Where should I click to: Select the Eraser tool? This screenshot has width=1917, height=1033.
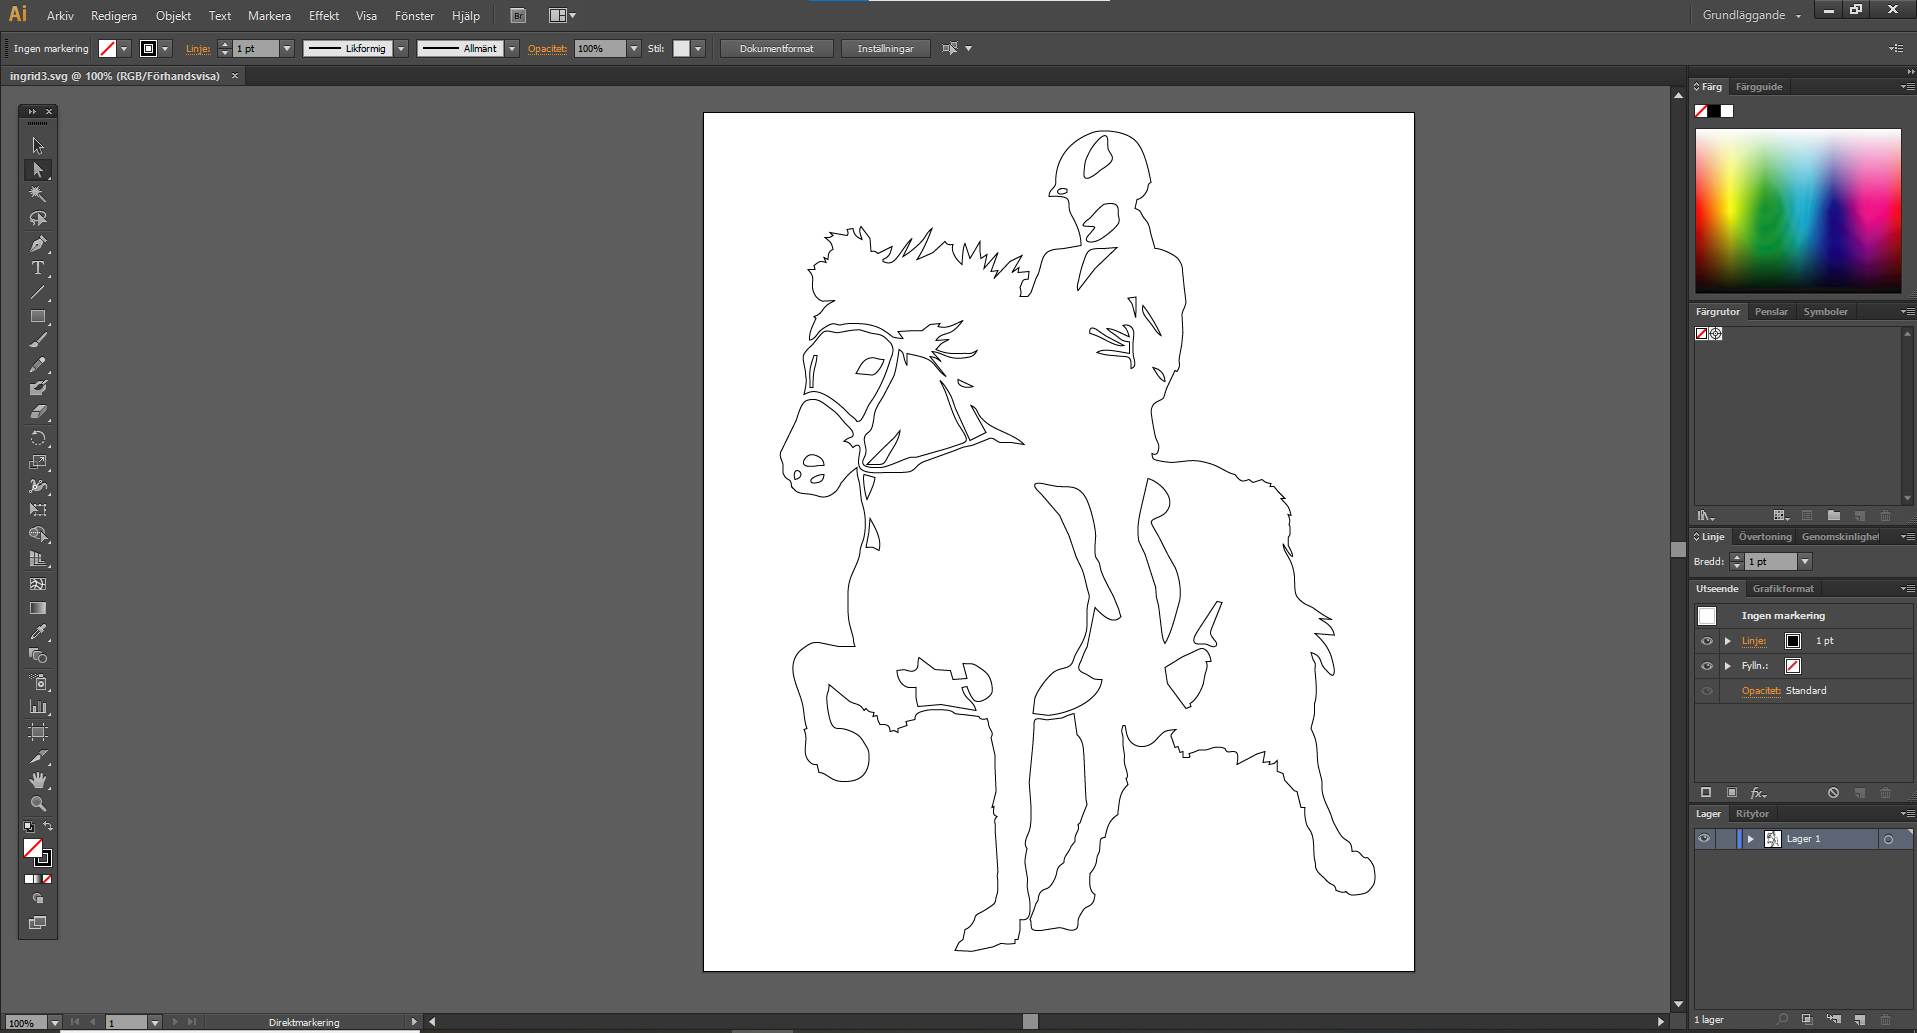pos(38,412)
